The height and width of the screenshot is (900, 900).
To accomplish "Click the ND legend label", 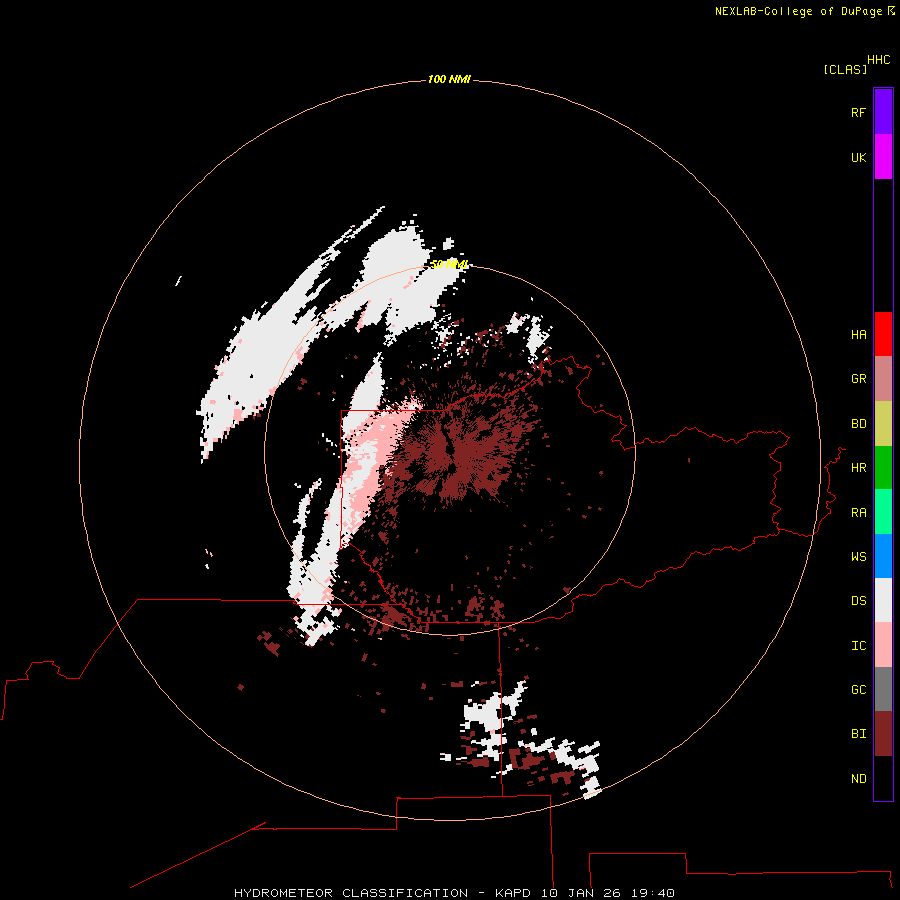I will [x=858, y=779].
